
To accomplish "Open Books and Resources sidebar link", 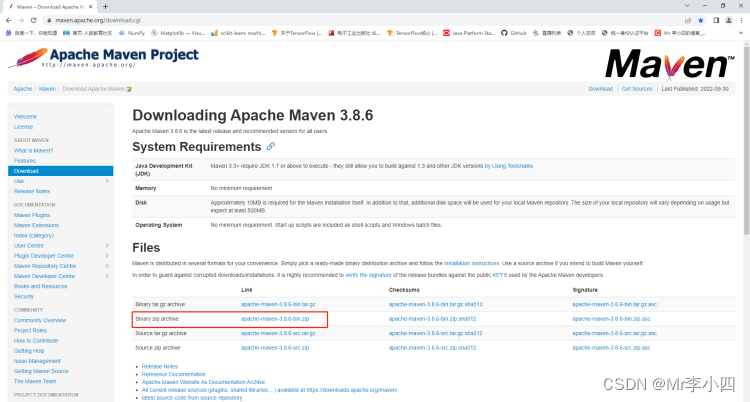I will coord(41,286).
